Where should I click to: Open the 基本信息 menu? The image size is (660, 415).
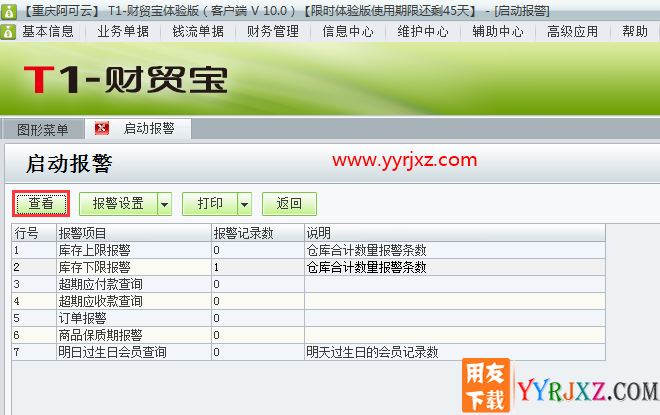(x=48, y=32)
